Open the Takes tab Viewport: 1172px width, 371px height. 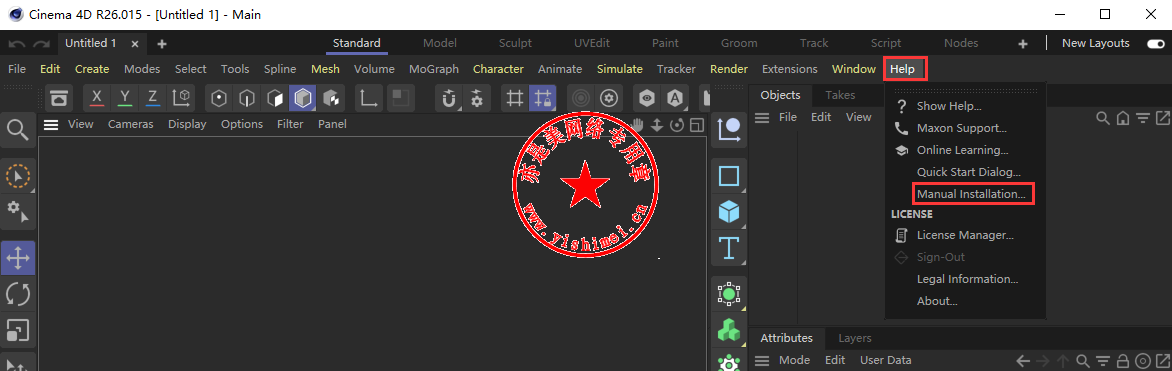click(840, 95)
